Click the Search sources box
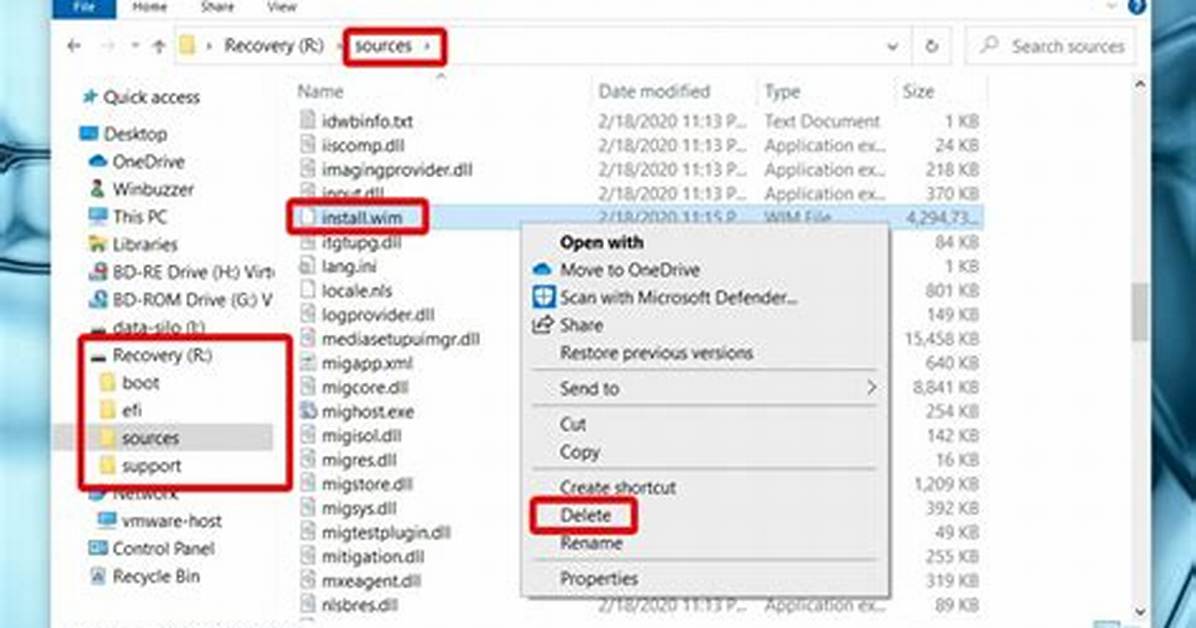 1050,47
